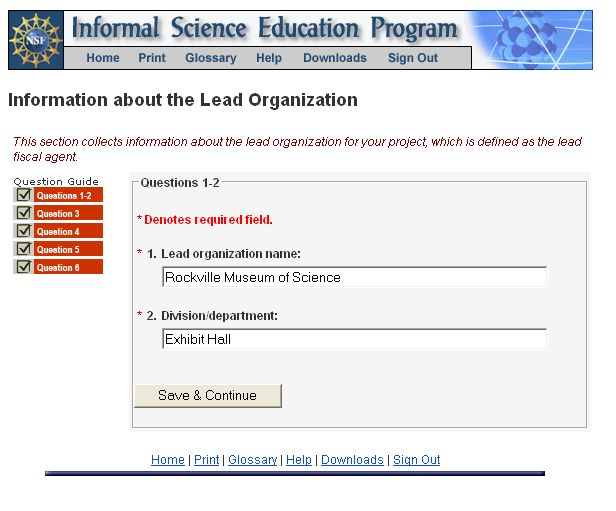
Task: Toggle the Question 6 checkbox
Action: point(23,267)
